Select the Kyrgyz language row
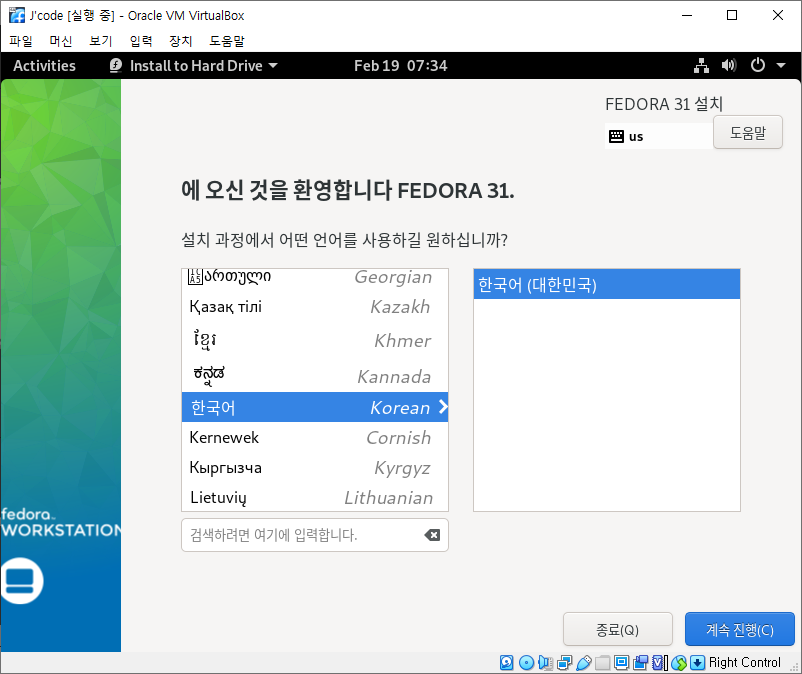802x674 pixels. [315, 467]
